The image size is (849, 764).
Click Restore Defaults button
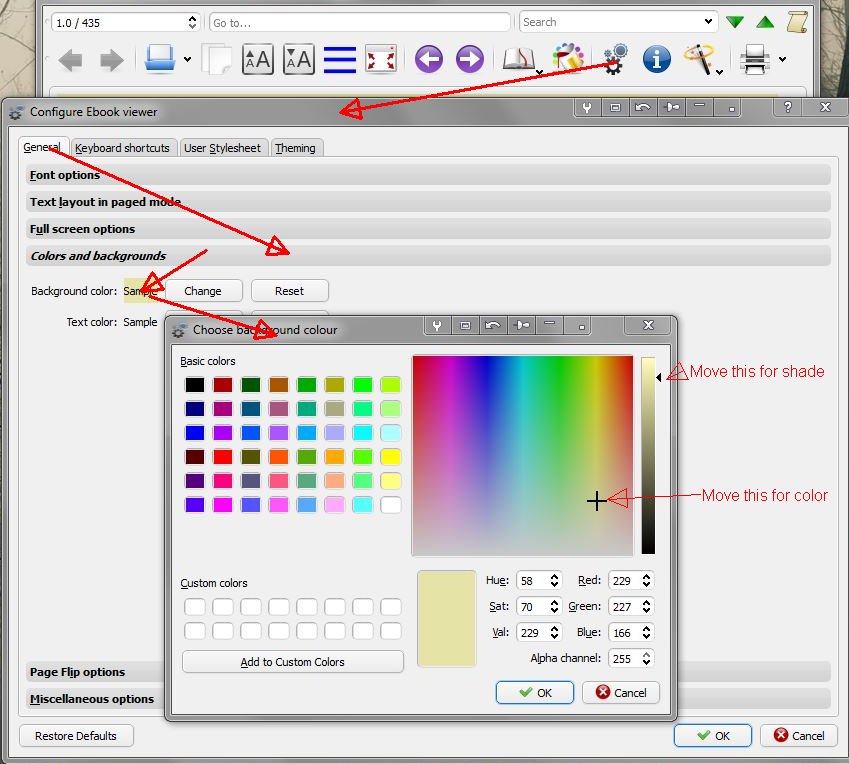76,736
